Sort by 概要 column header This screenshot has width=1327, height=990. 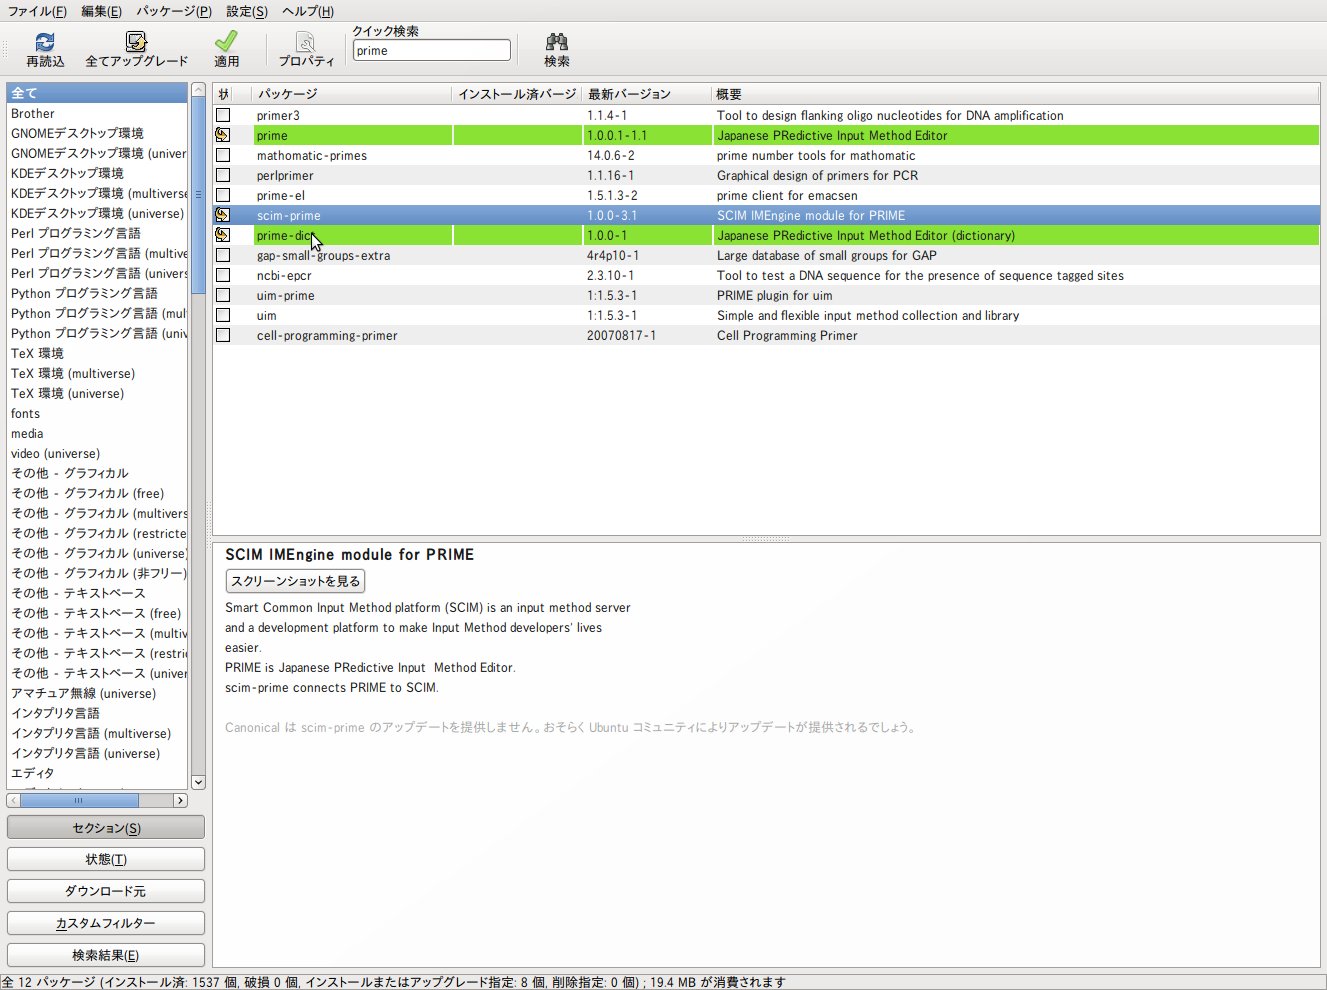point(1015,94)
